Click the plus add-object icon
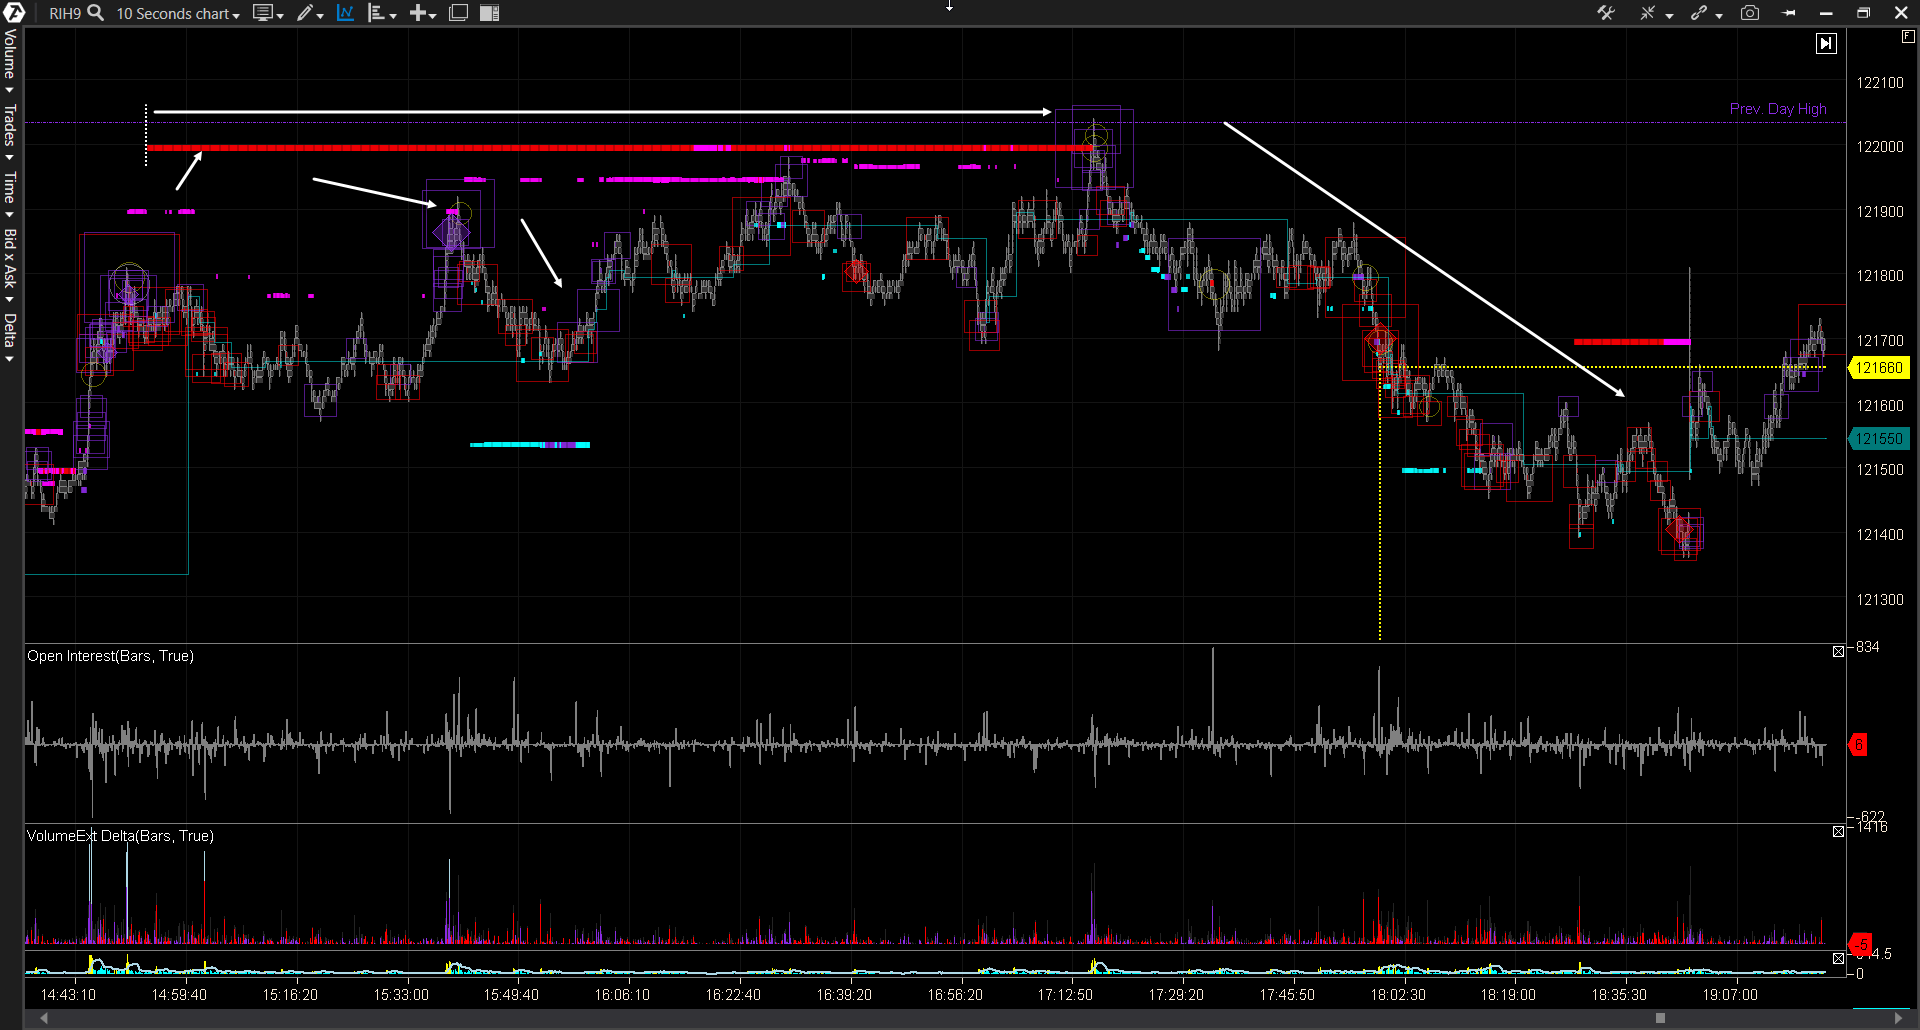The height and width of the screenshot is (1030, 1920). pyautogui.click(x=418, y=13)
